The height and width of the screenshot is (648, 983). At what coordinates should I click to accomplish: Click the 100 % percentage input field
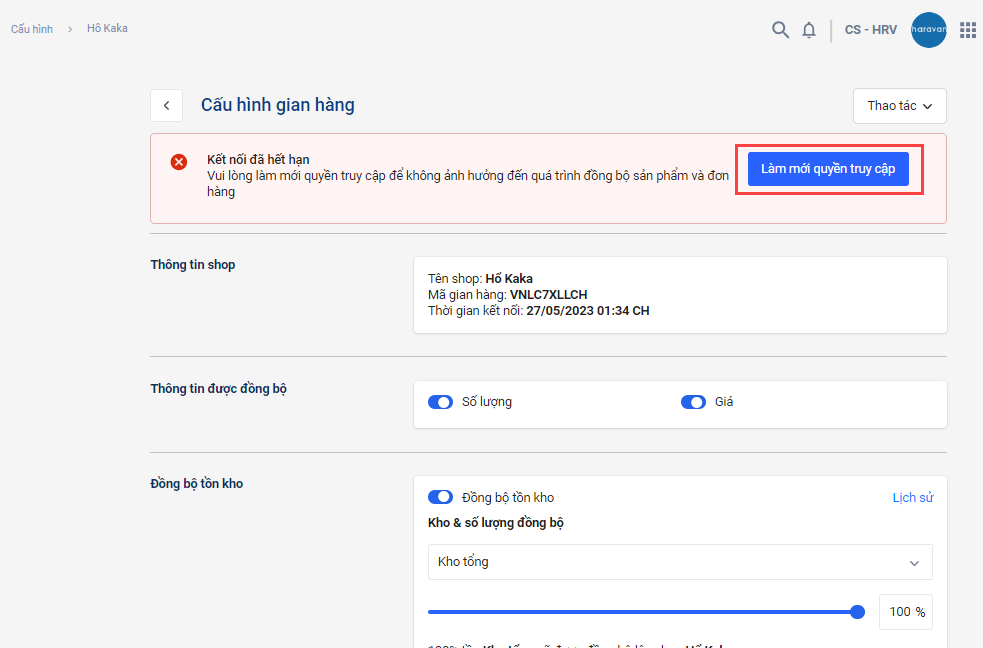tap(905, 612)
